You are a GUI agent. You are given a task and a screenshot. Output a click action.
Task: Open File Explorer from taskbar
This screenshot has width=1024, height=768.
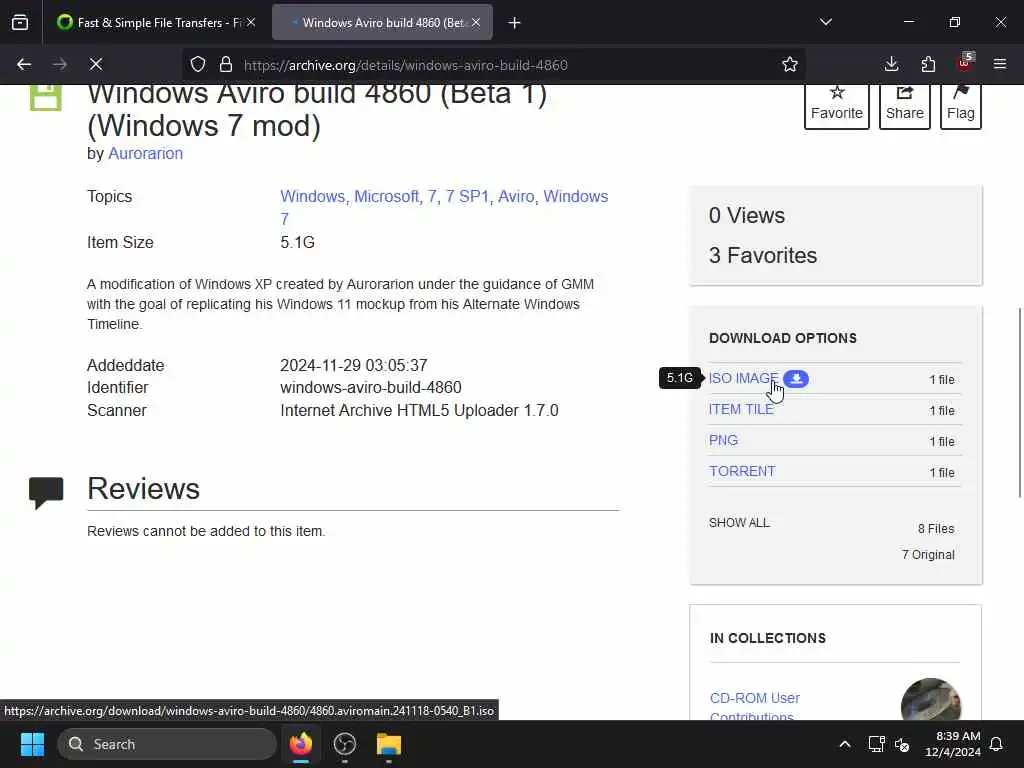point(389,744)
